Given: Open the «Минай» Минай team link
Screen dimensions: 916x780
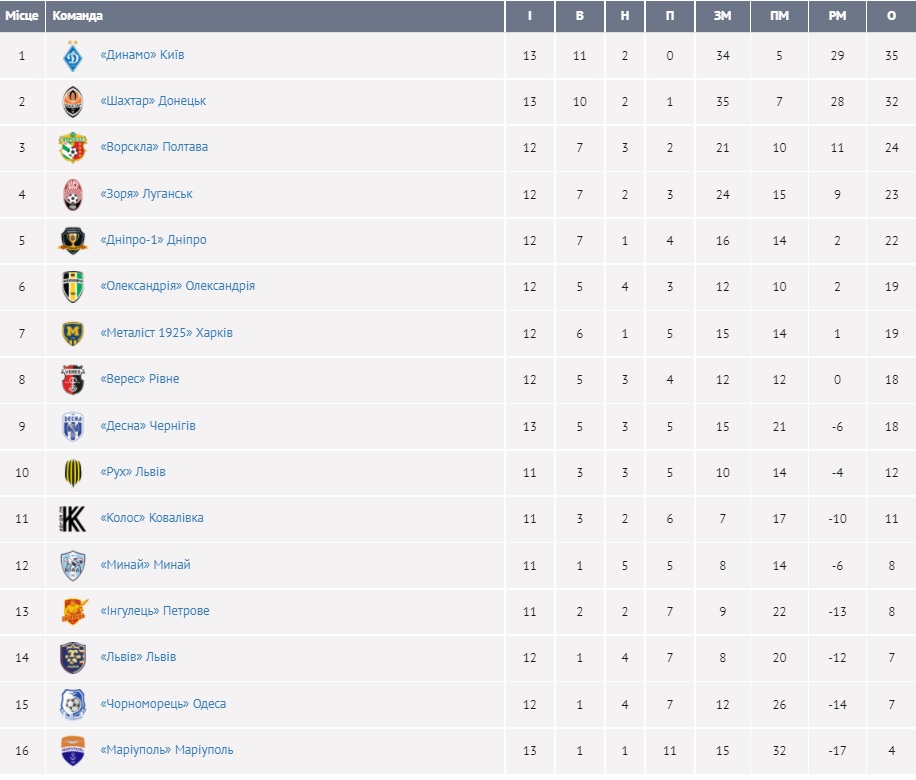Looking at the screenshot, I should [145, 565].
